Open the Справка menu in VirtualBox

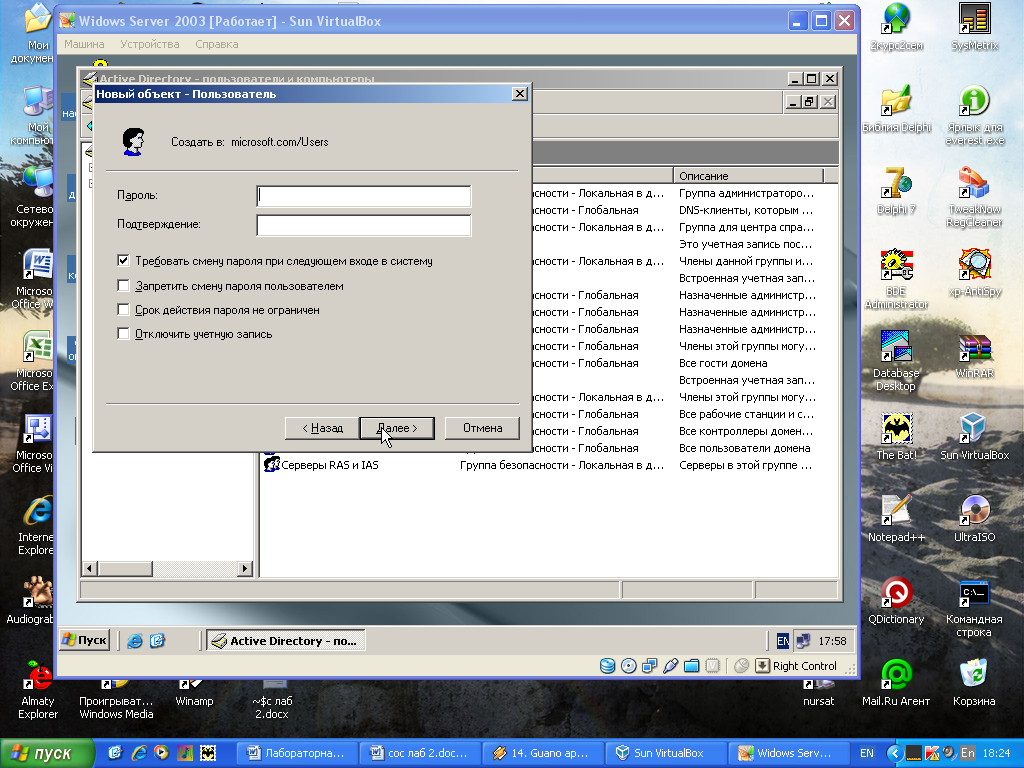point(216,44)
